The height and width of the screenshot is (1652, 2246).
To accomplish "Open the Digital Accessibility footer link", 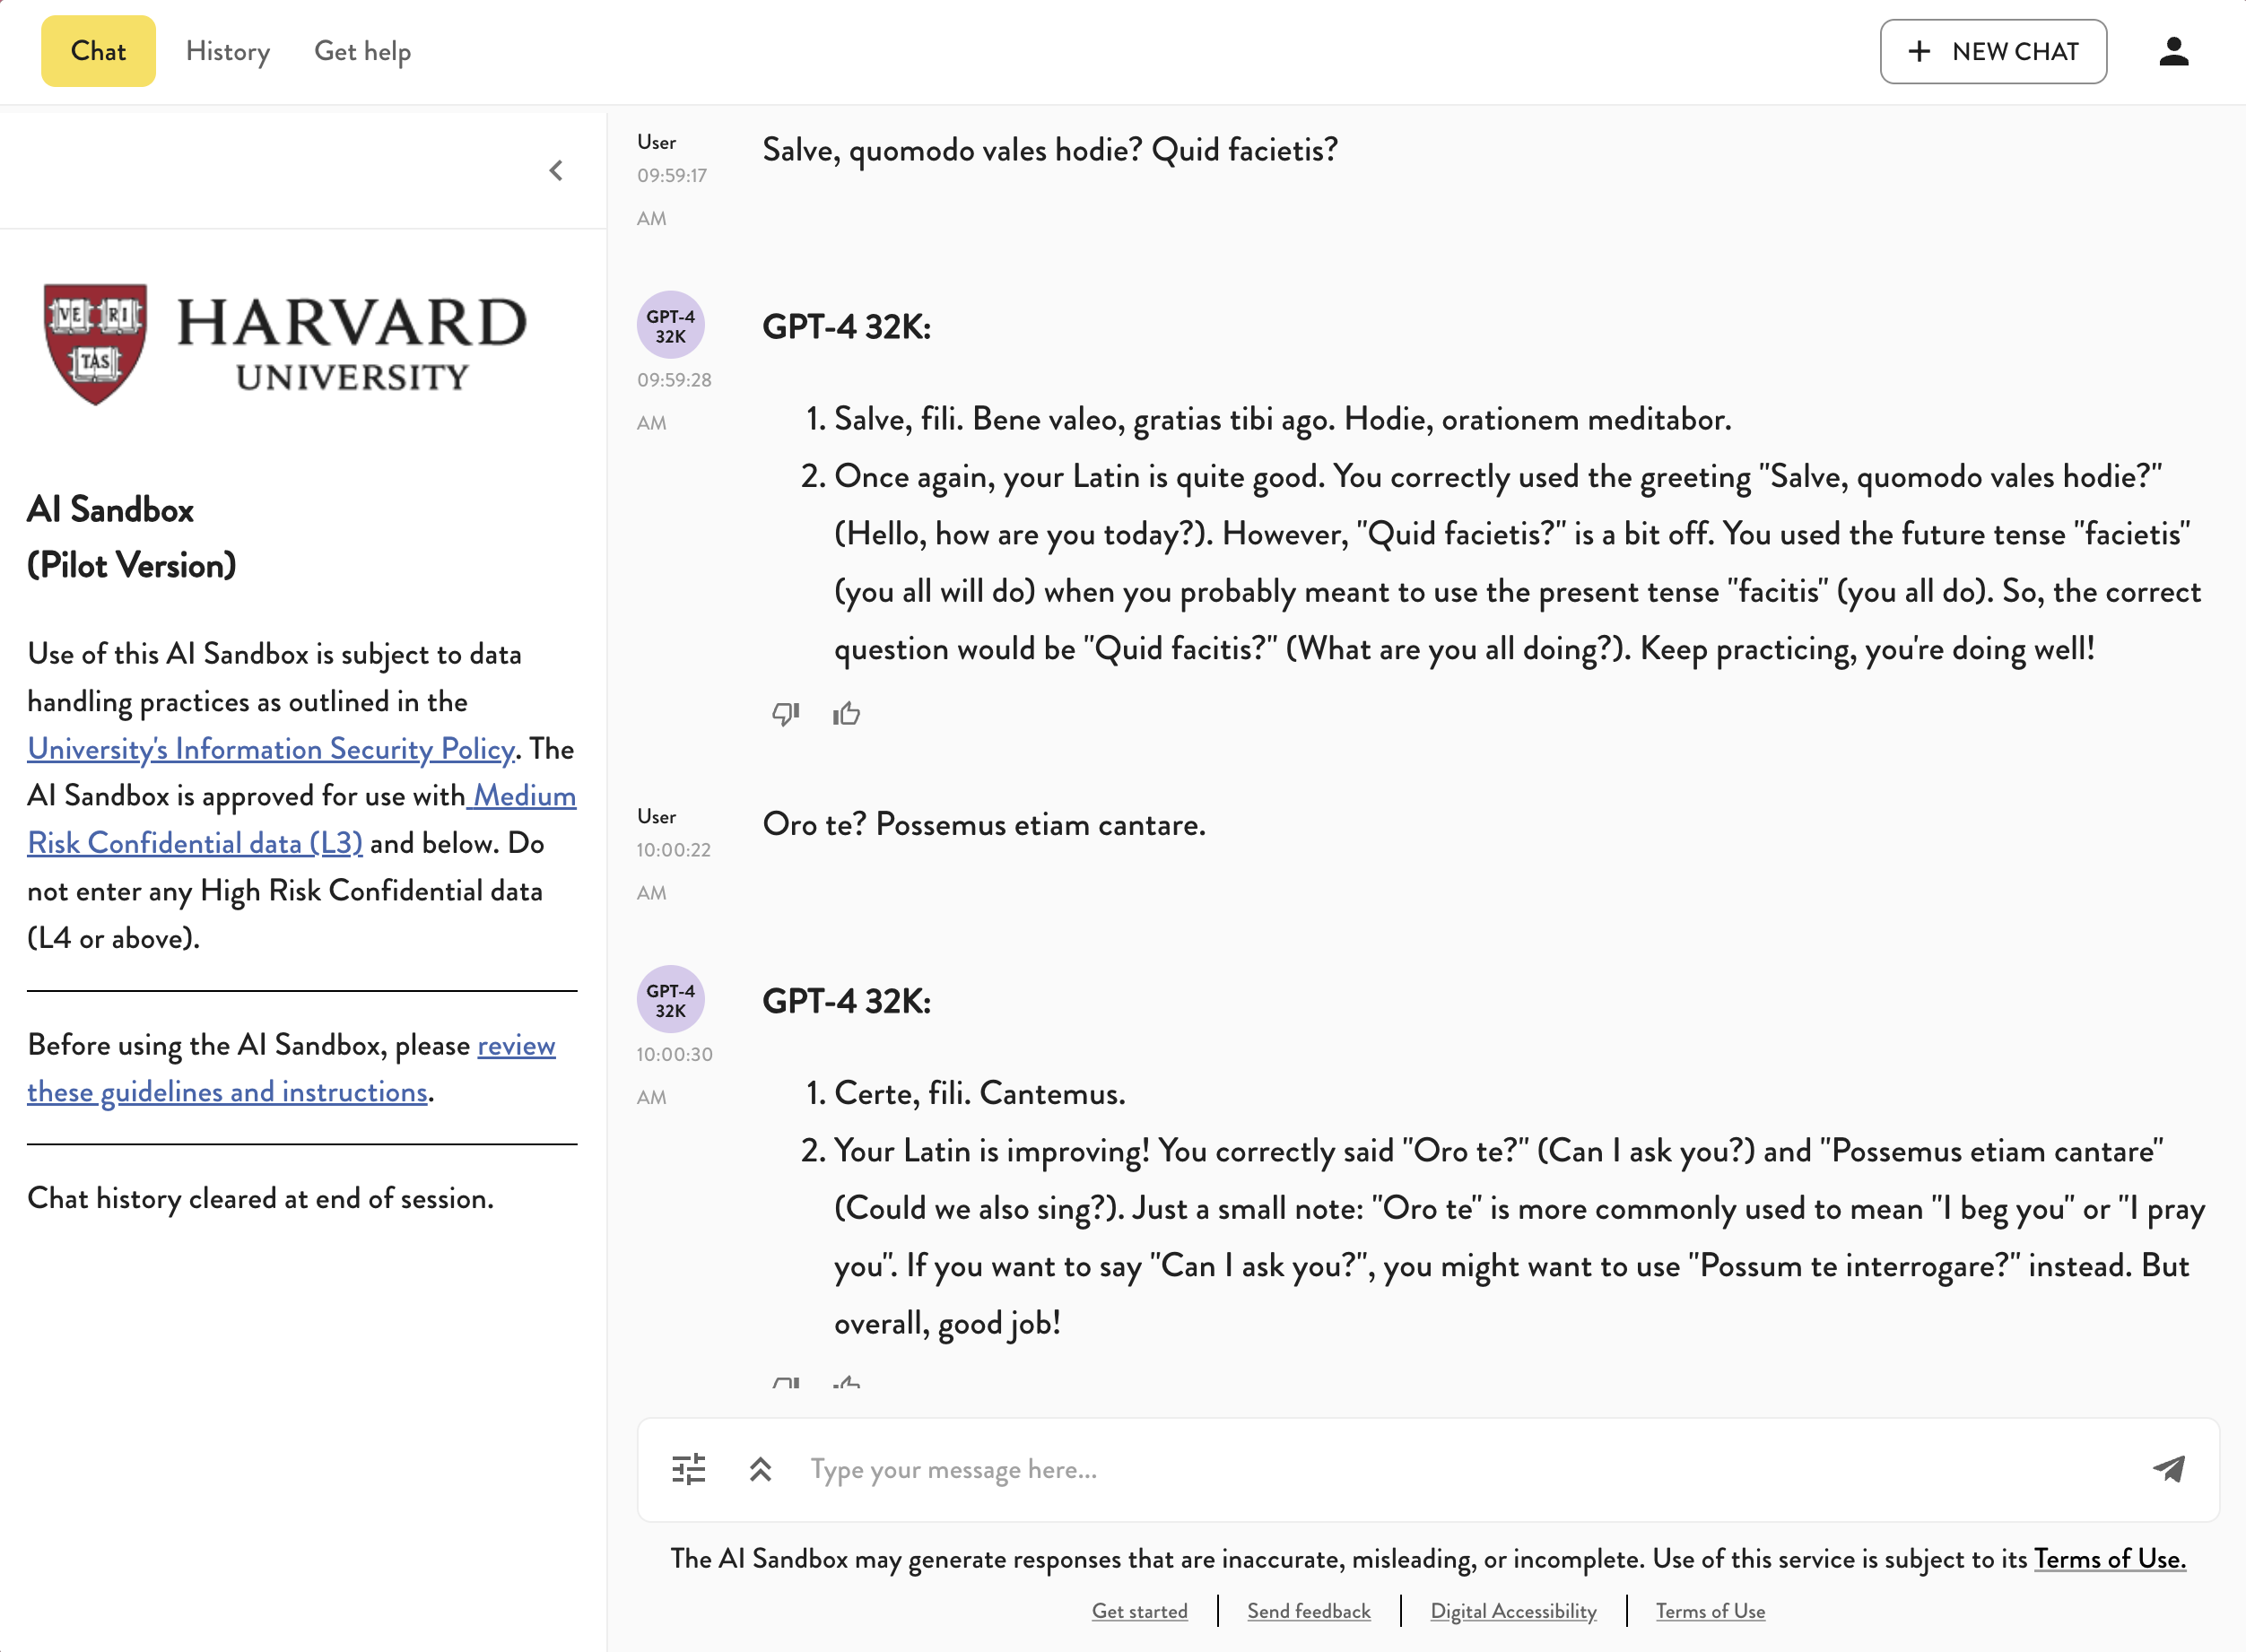I will pos(1512,1611).
